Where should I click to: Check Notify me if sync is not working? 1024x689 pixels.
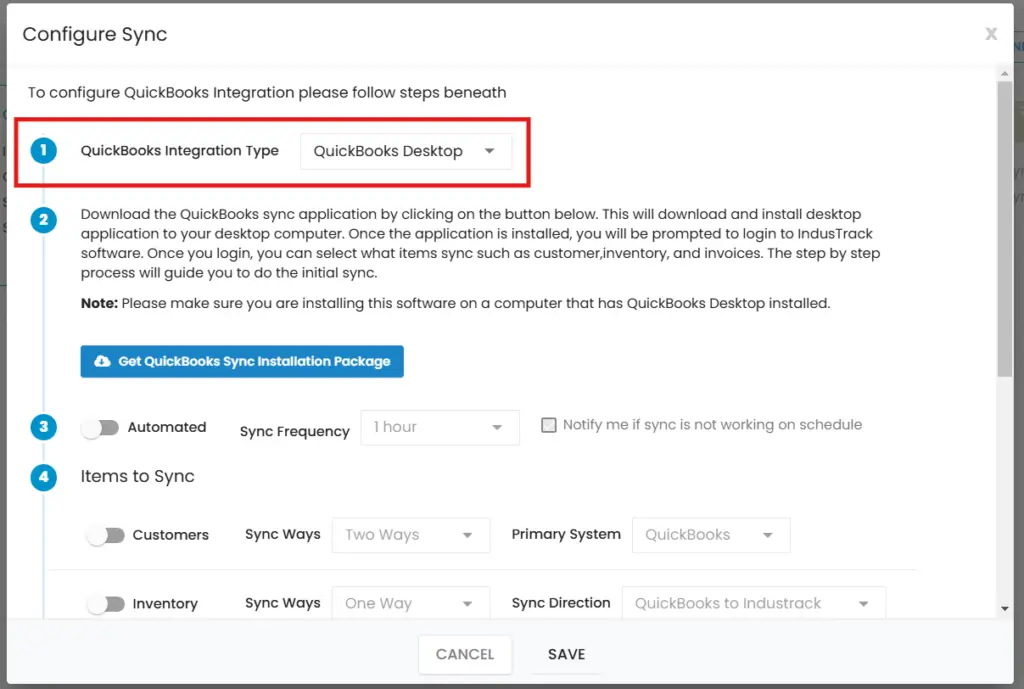click(x=549, y=425)
